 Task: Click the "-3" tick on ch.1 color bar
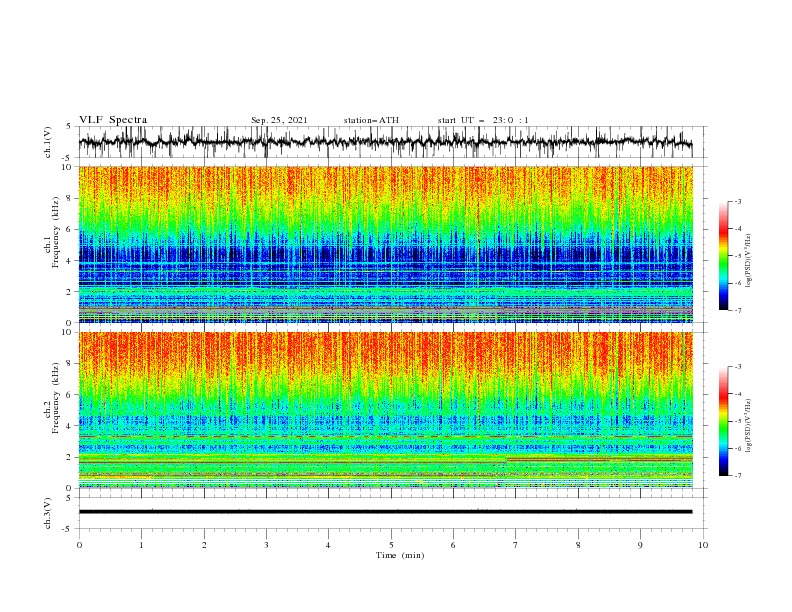coord(737,201)
